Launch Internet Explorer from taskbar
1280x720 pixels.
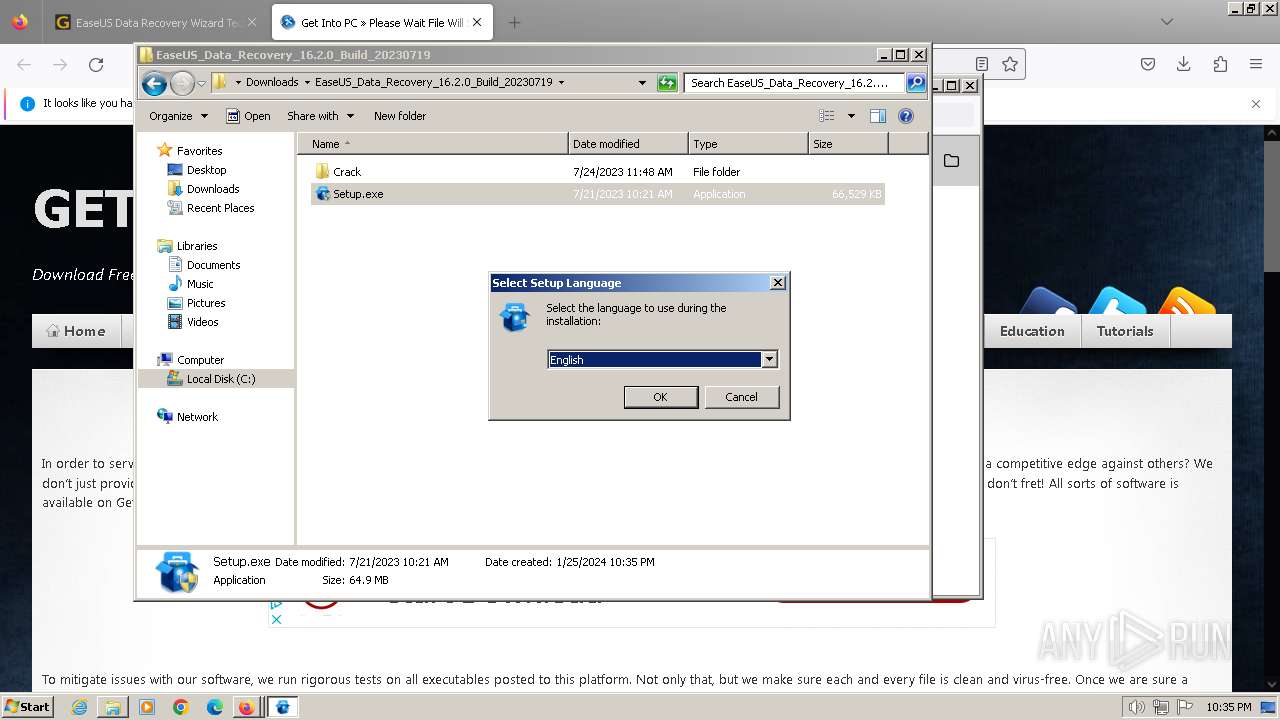click(x=79, y=707)
